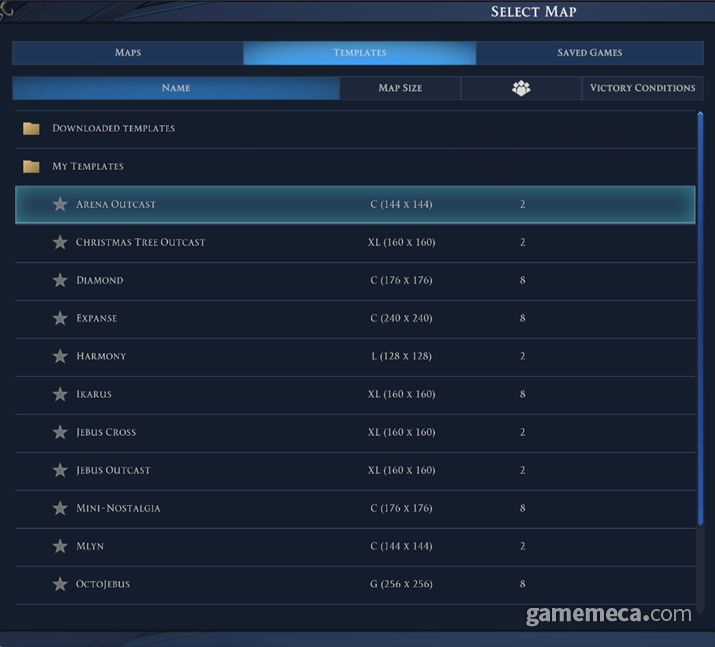Expand the Downloaded Templates folder

point(113,128)
